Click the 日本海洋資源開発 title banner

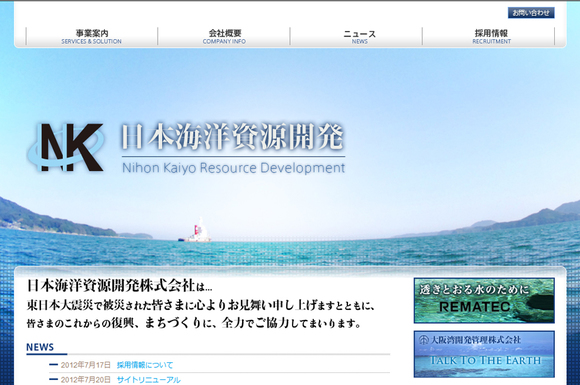coord(233,137)
